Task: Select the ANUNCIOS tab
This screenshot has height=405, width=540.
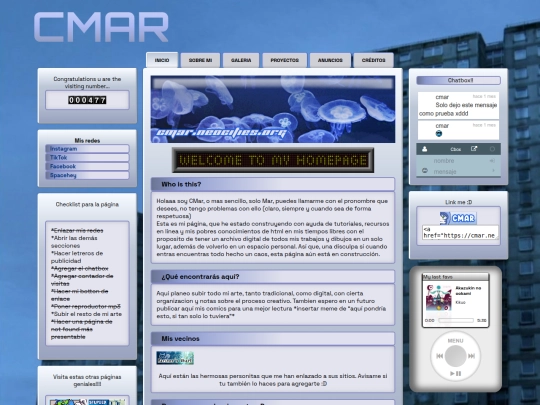Action: click(x=330, y=60)
